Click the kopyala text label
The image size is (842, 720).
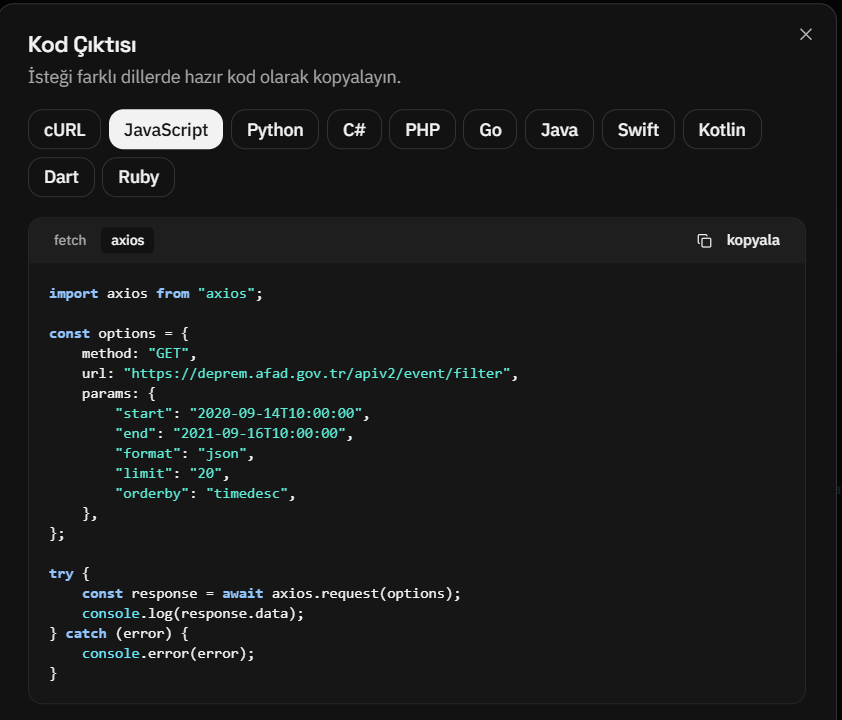pos(753,240)
